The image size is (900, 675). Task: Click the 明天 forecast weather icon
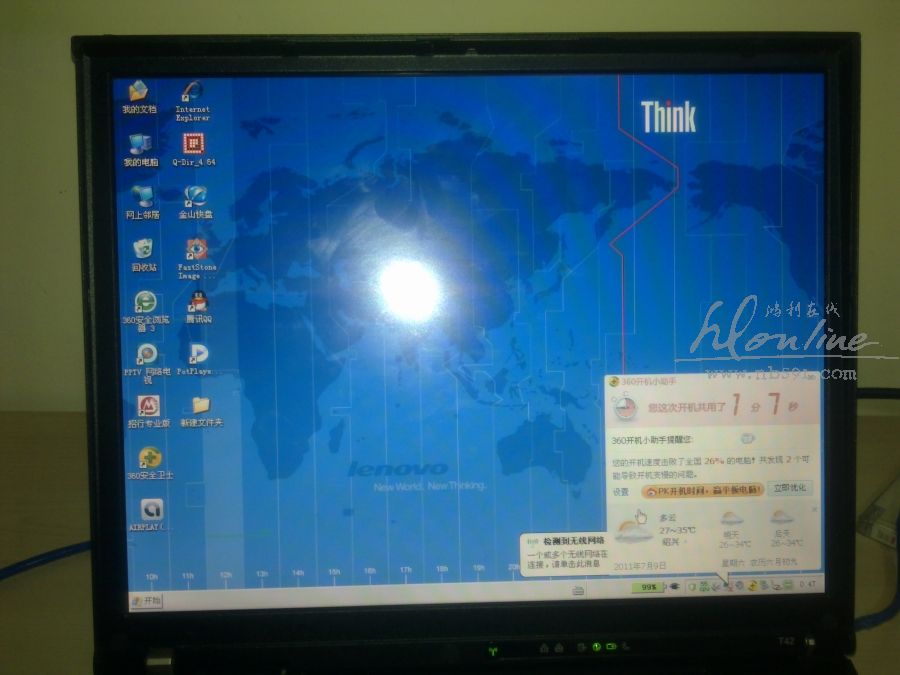click(731, 519)
